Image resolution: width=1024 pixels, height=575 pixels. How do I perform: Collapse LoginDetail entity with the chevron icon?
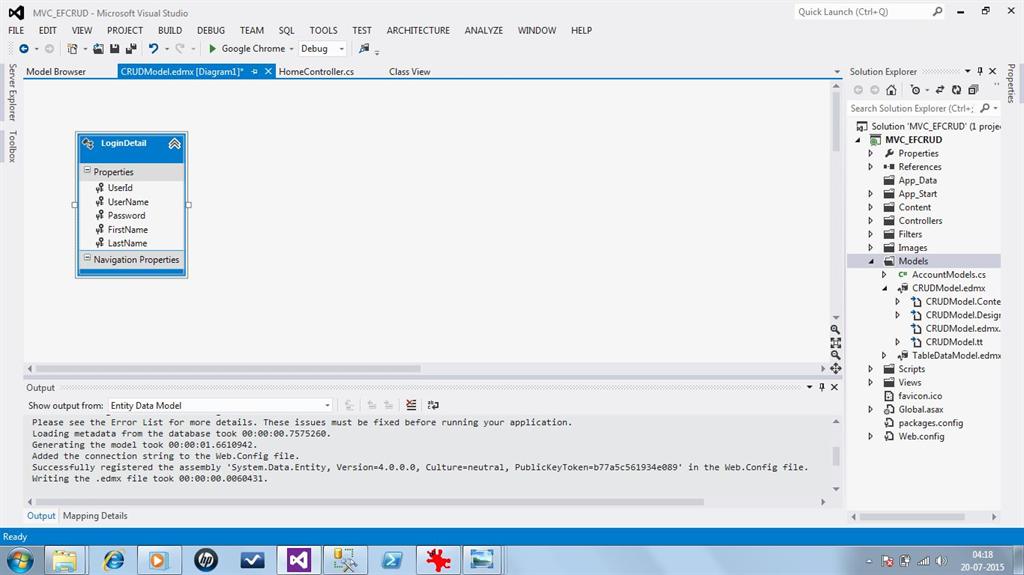tap(174, 144)
